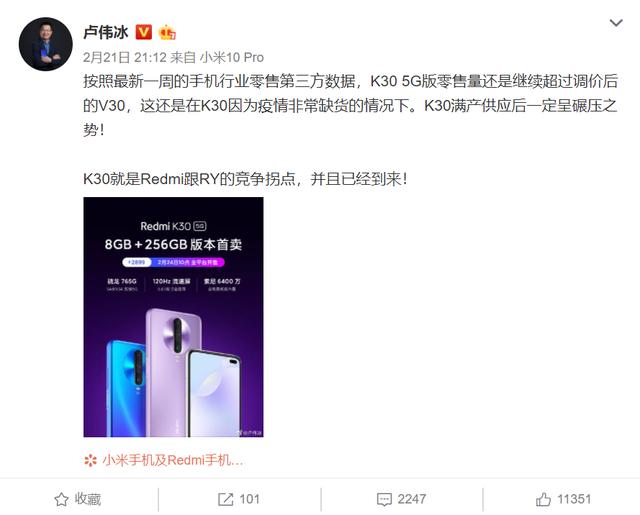Click the thumbs-up like icon
Screen dimensions: 640x515
[x=544, y=499]
